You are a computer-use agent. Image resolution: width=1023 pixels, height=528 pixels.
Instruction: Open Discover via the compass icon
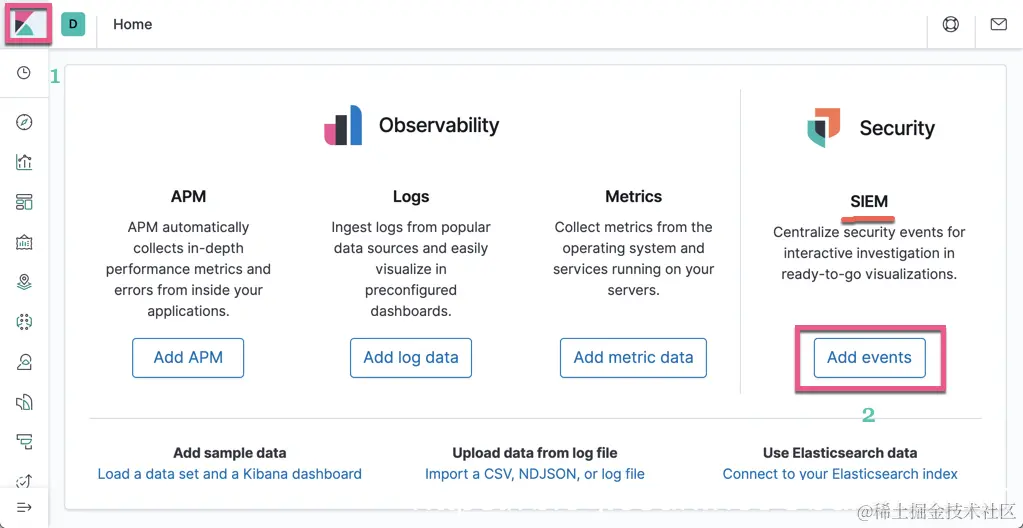coord(24,122)
